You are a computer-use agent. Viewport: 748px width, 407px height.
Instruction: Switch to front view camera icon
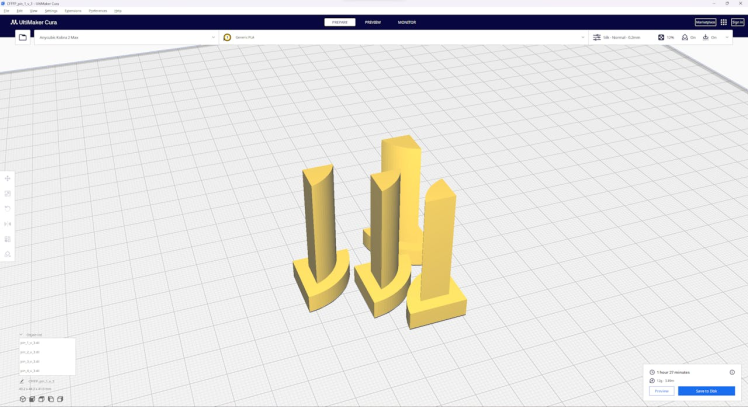coord(32,399)
